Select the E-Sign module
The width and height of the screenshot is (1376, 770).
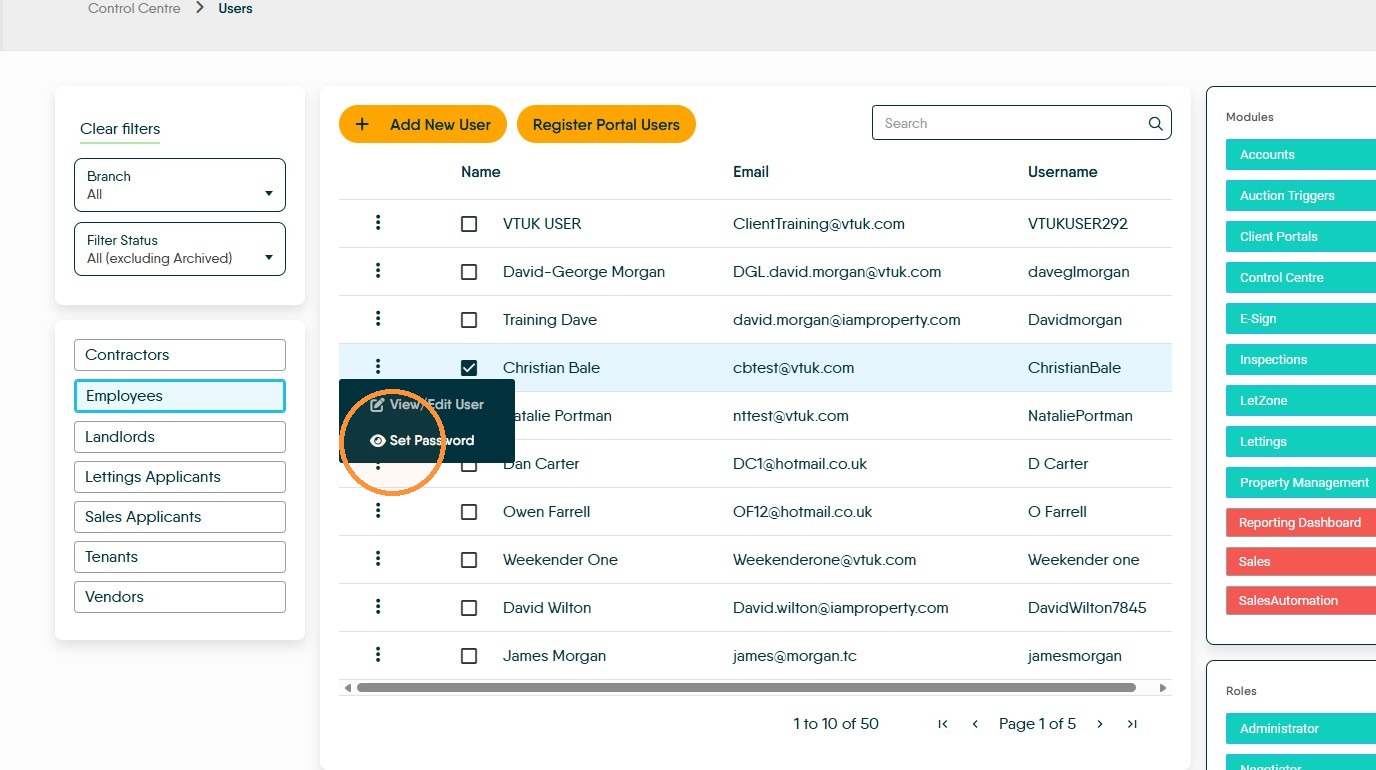pos(1301,319)
